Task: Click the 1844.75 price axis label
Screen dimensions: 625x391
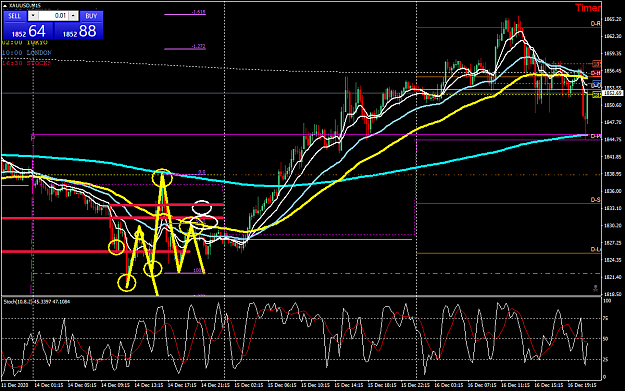Action: (x=612, y=140)
